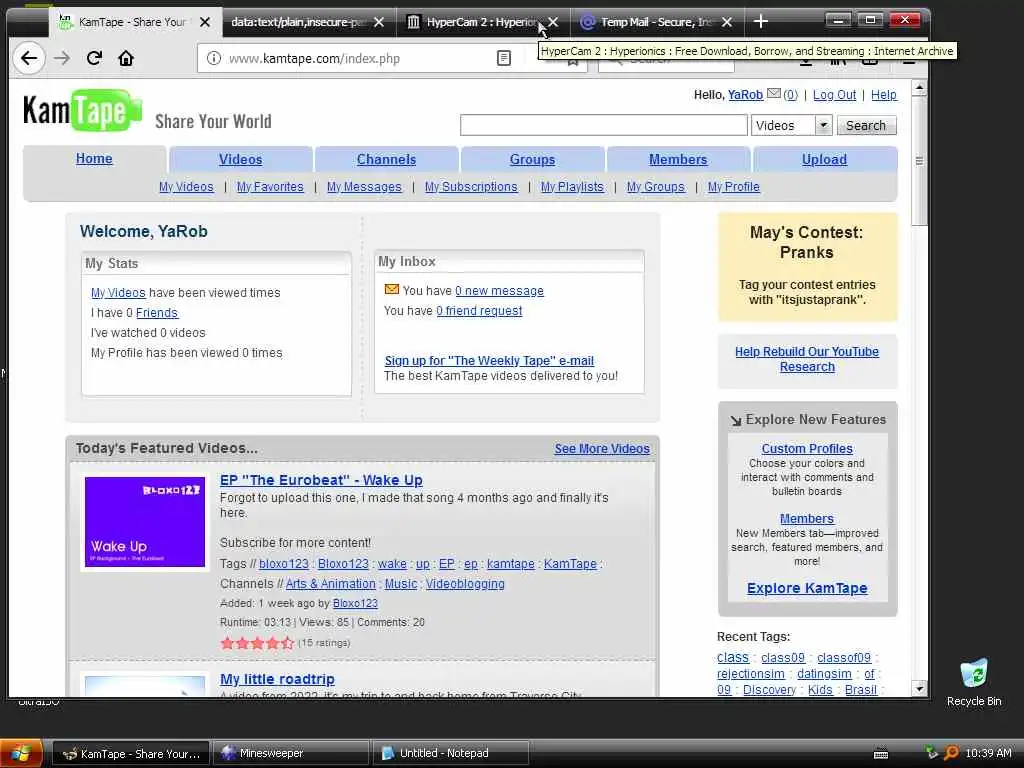Open the Upload navigation tab
This screenshot has width=1024, height=768.
(x=824, y=159)
